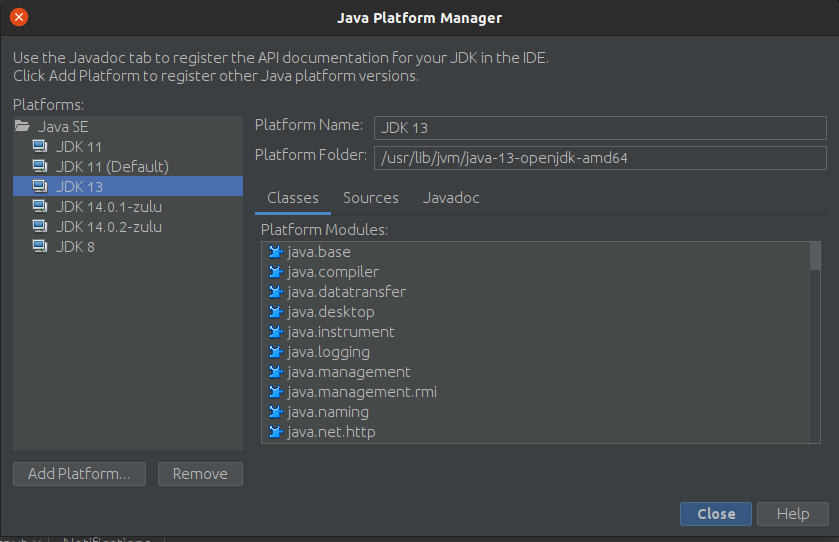Click the JDK 13 platform icon
Screen dimensions: 839x542
[40, 186]
